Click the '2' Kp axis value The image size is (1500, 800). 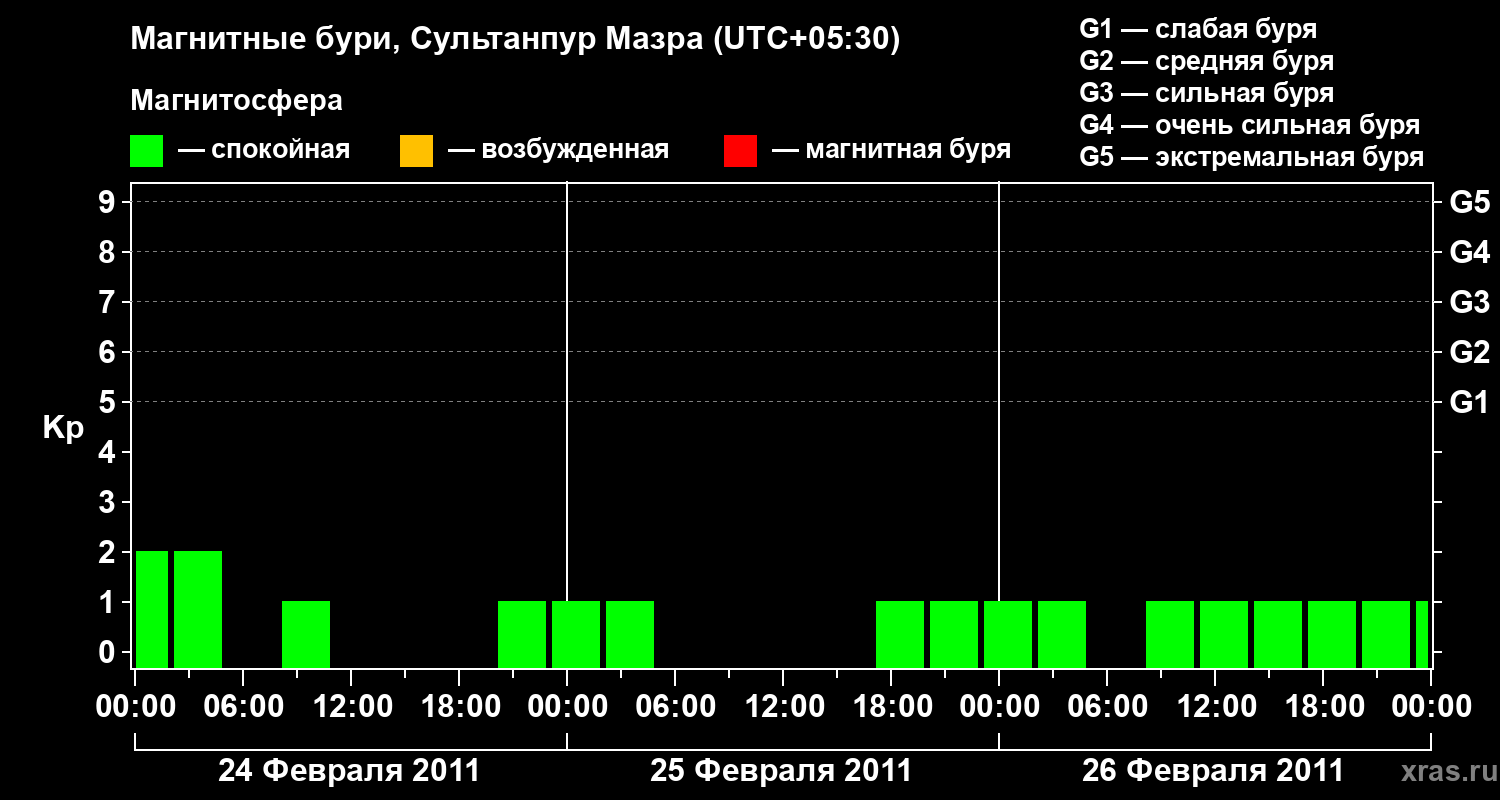click(109, 553)
